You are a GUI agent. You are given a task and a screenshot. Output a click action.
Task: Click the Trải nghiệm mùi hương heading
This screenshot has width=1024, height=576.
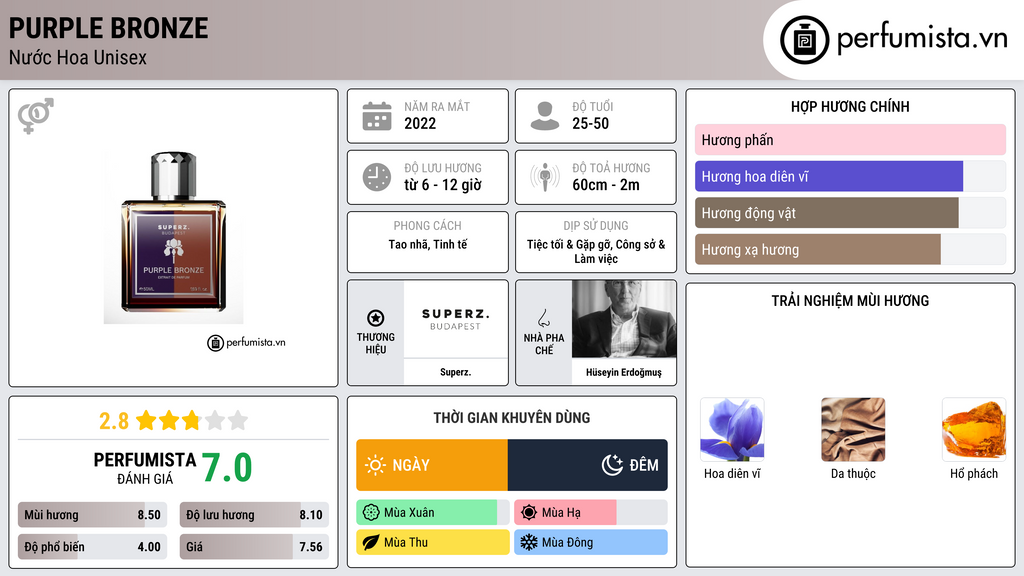850,301
